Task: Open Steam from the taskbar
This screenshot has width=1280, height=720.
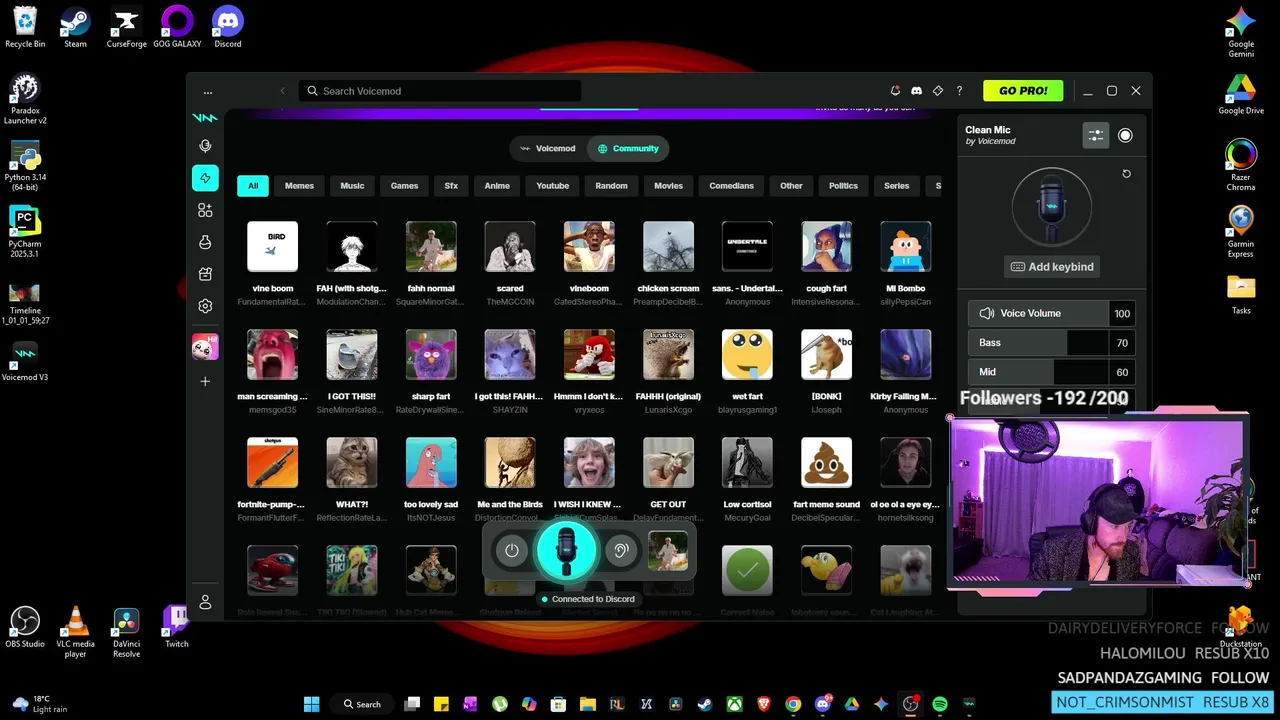Action: click(705, 704)
